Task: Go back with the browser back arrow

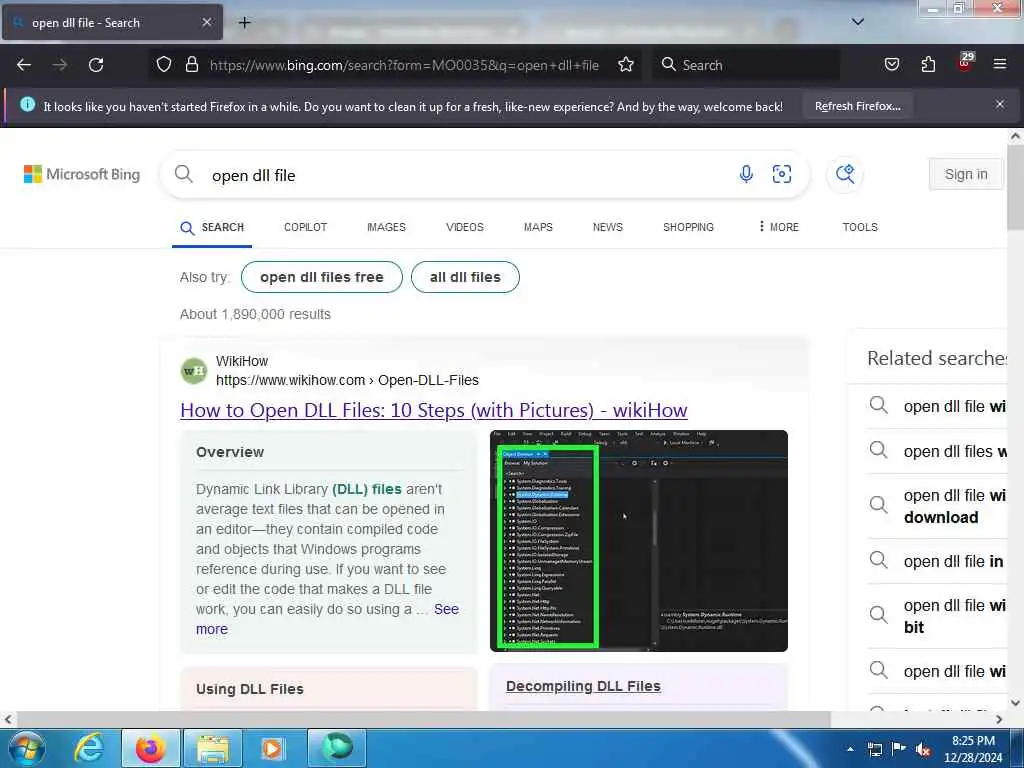Action: (x=24, y=65)
